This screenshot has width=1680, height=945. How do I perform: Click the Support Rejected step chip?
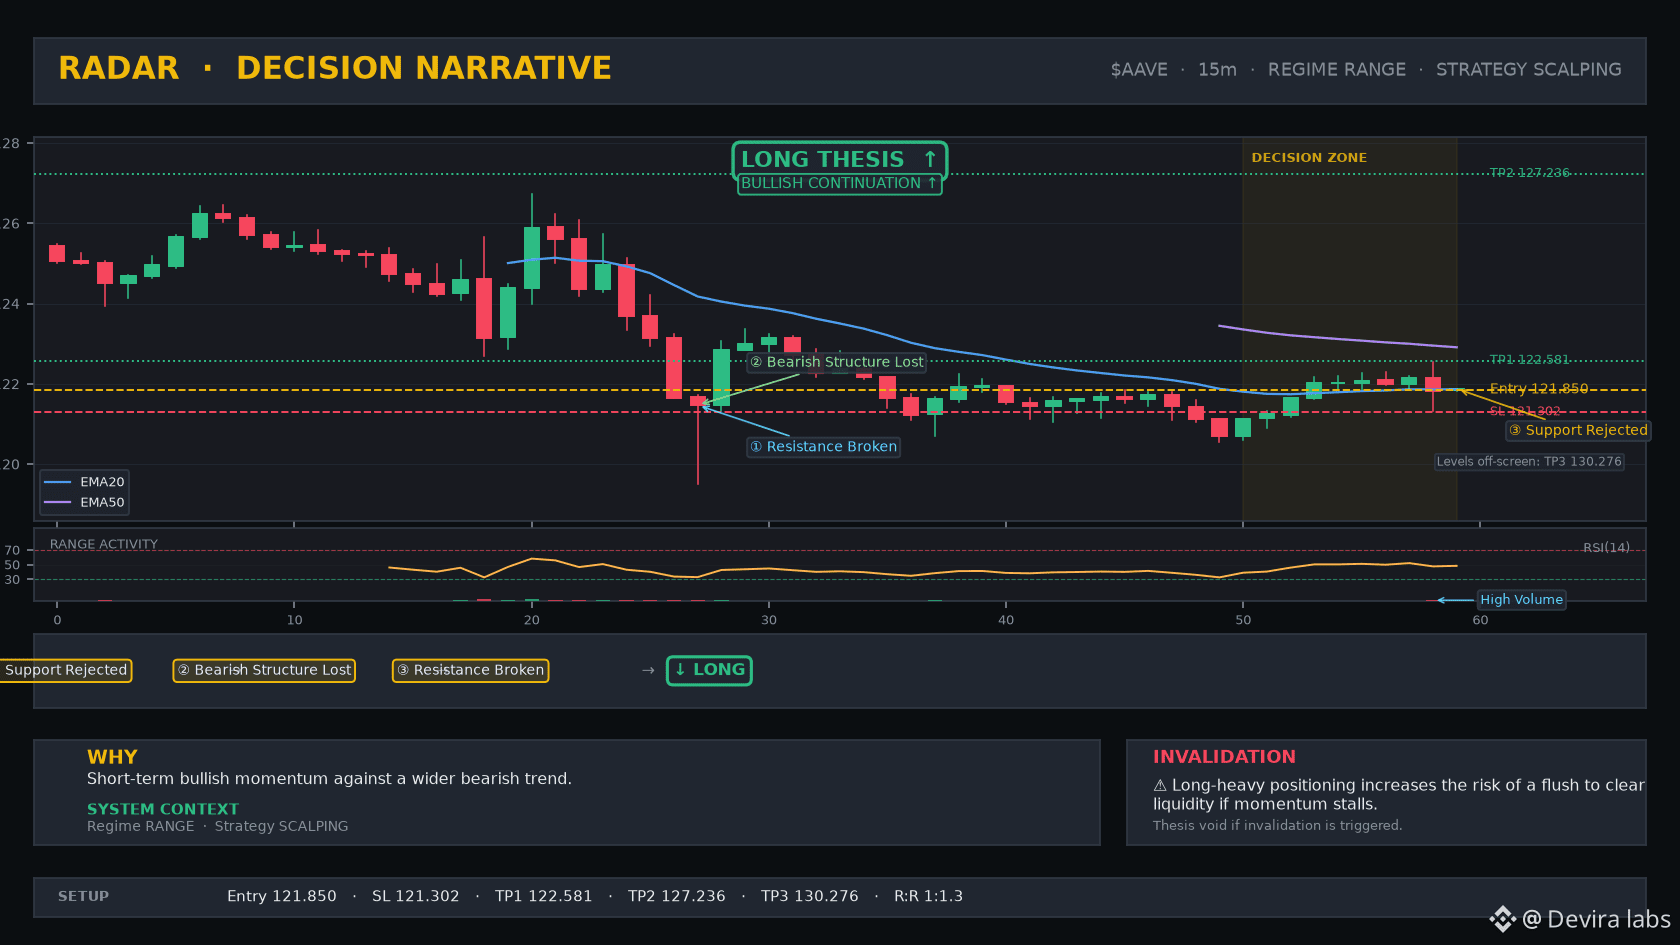click(x=66, y=670)
